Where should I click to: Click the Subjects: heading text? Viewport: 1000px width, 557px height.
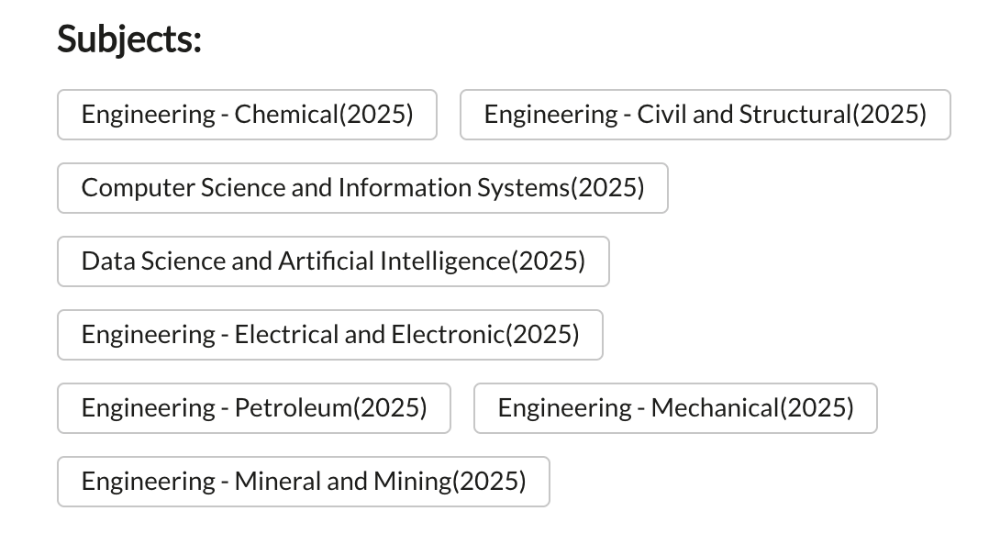click(130, 41)
